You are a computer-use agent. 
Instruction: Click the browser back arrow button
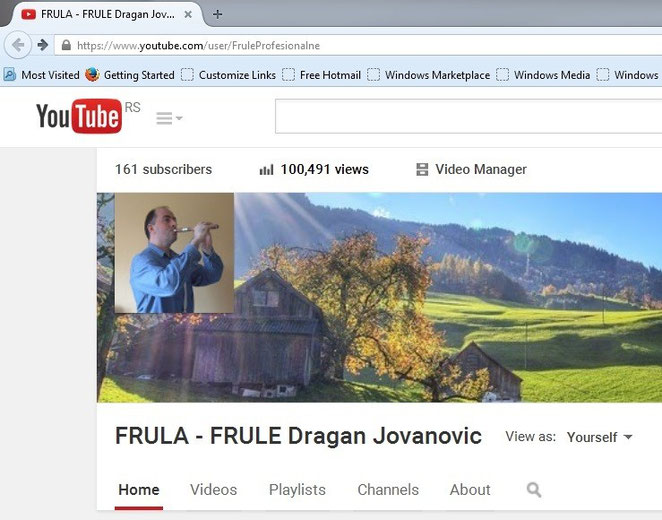(x=18, y=45)
